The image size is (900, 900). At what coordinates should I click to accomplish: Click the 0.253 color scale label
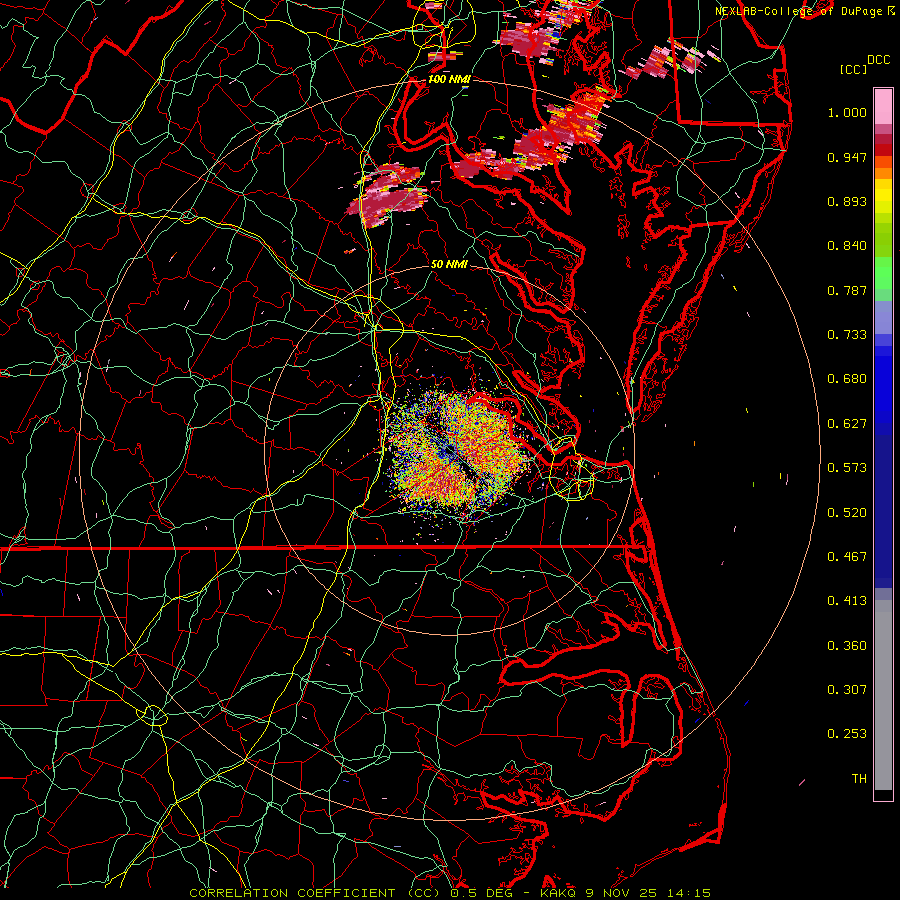[847, 734]
